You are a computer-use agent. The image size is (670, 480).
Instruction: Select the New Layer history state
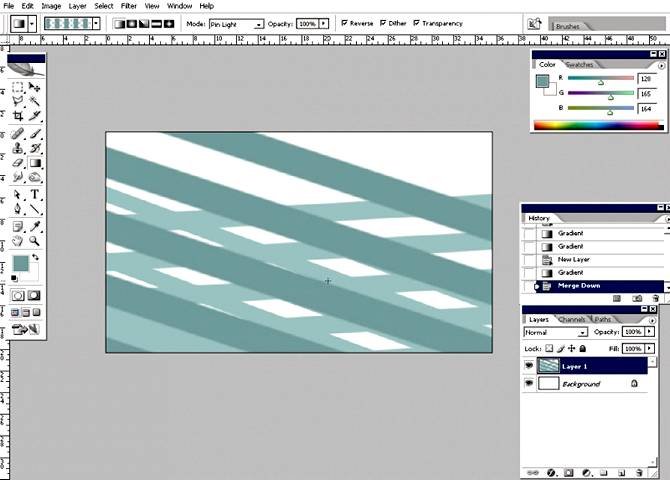[x=574, y=259]
